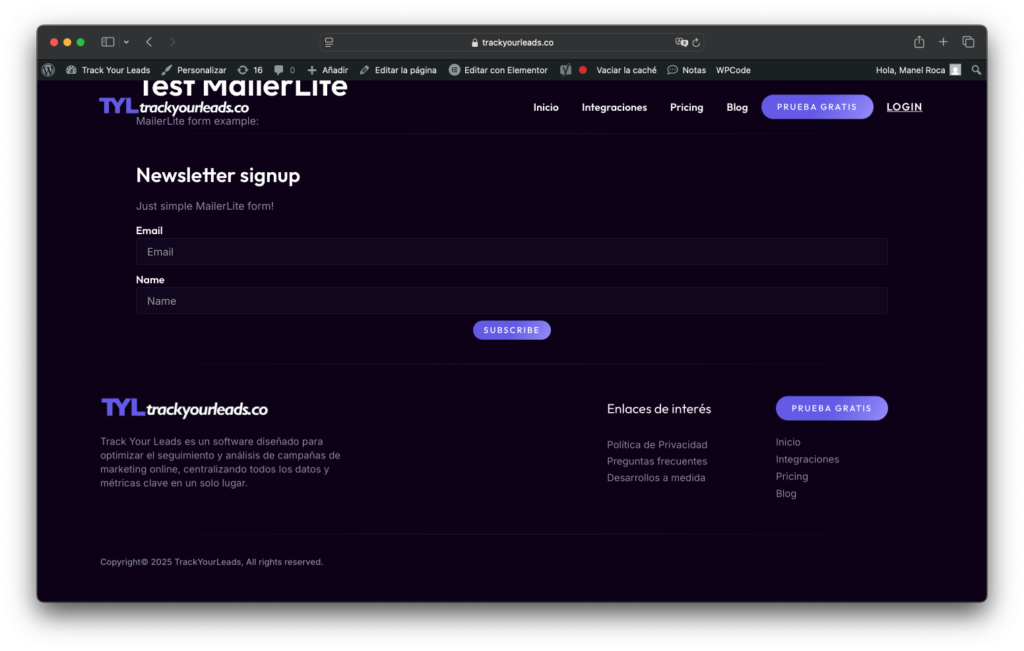Open Preguntas frecuentes link
This screenshot has width=1024, height=651.
[657, 461]
